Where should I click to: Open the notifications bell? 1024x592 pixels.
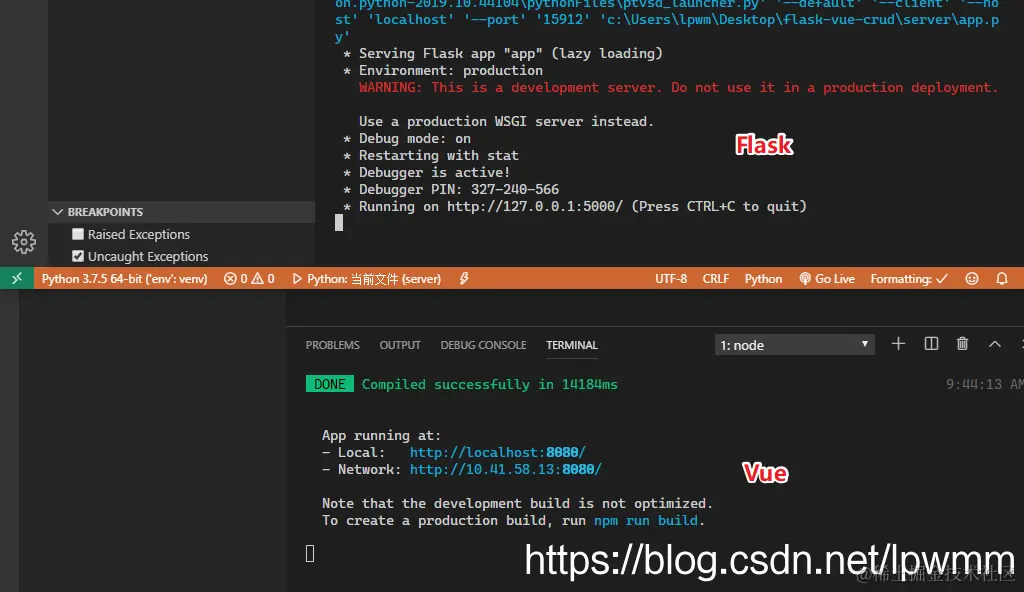pos(1002,278)
